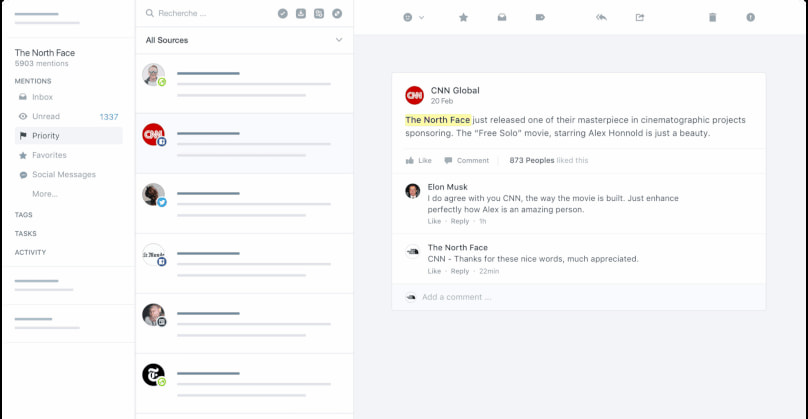Image resolution: width=808 pixels, height=419 pixels.
Task: Click the Add a comment field
Action: [x=579, y=297]
